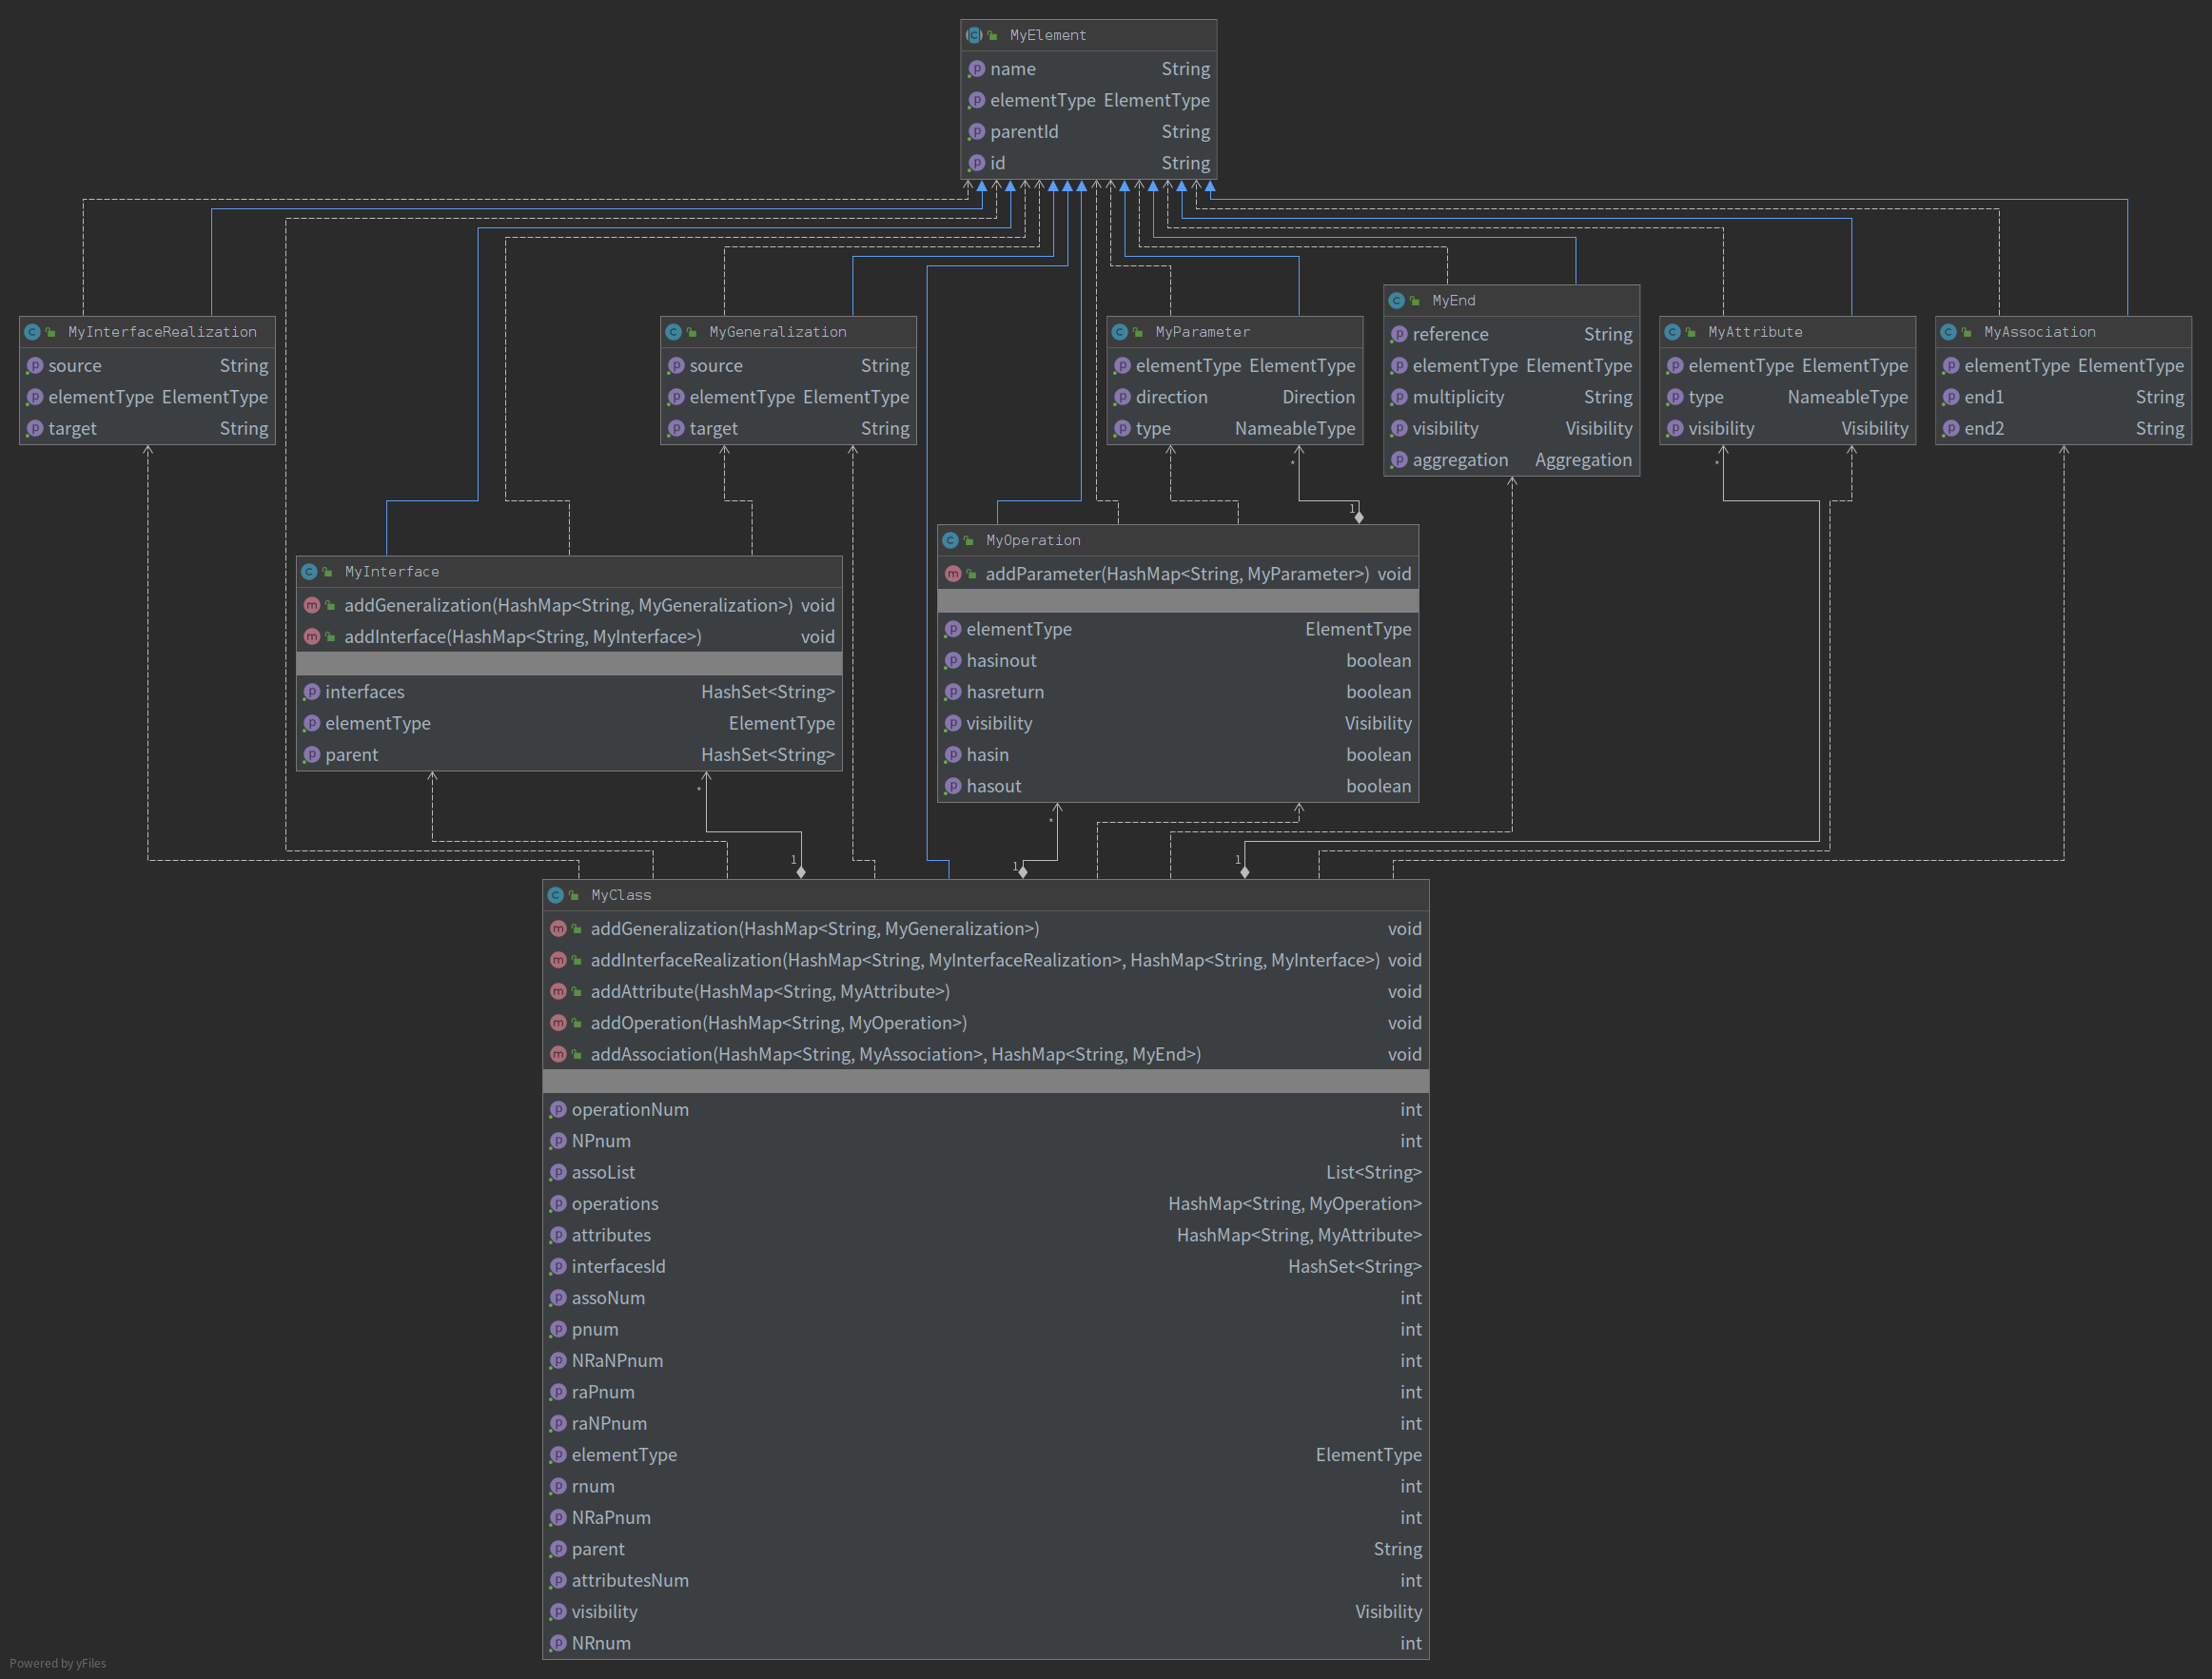Select the MyParameter node title
Image resolution: width=2212 pixels, height=1679 pixels.
click(1202, 332)
